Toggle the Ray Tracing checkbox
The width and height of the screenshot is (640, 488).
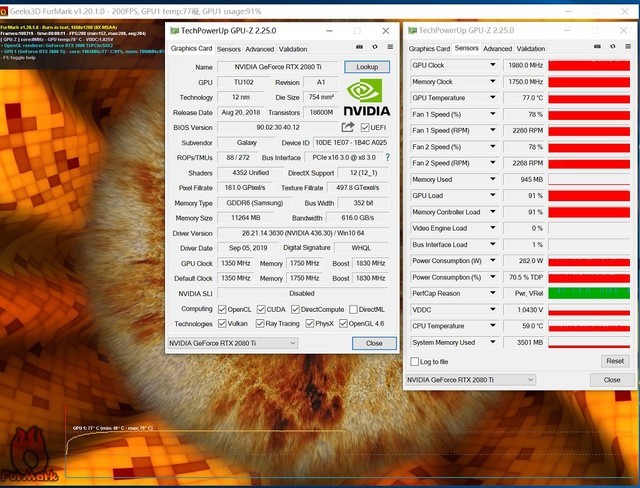[260, 324]
